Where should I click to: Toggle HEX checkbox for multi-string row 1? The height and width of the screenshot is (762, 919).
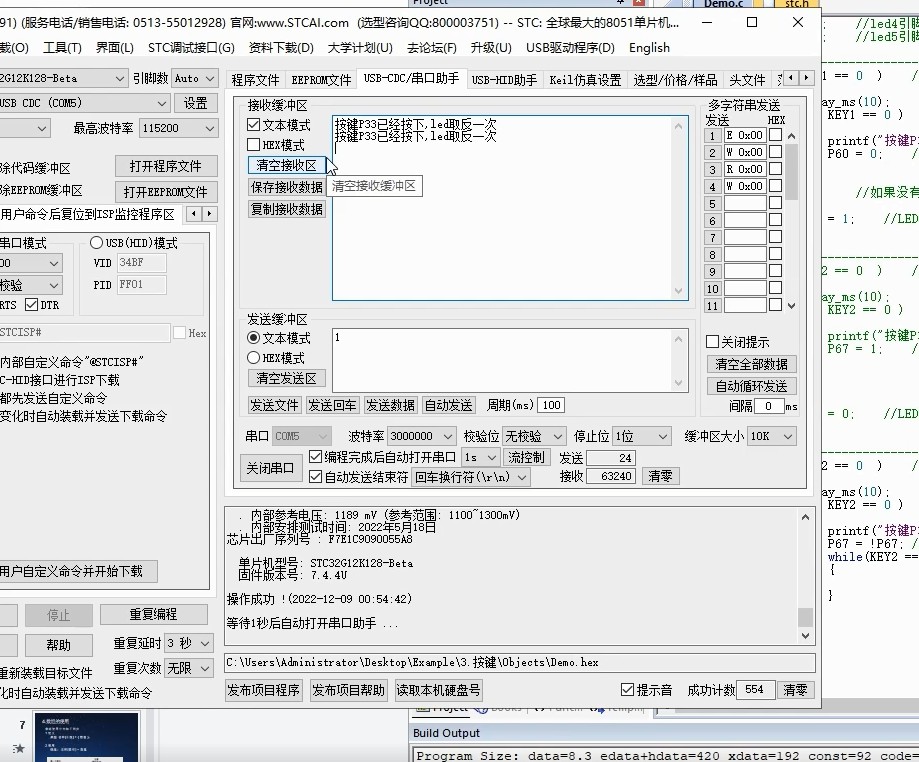(775, 135)
